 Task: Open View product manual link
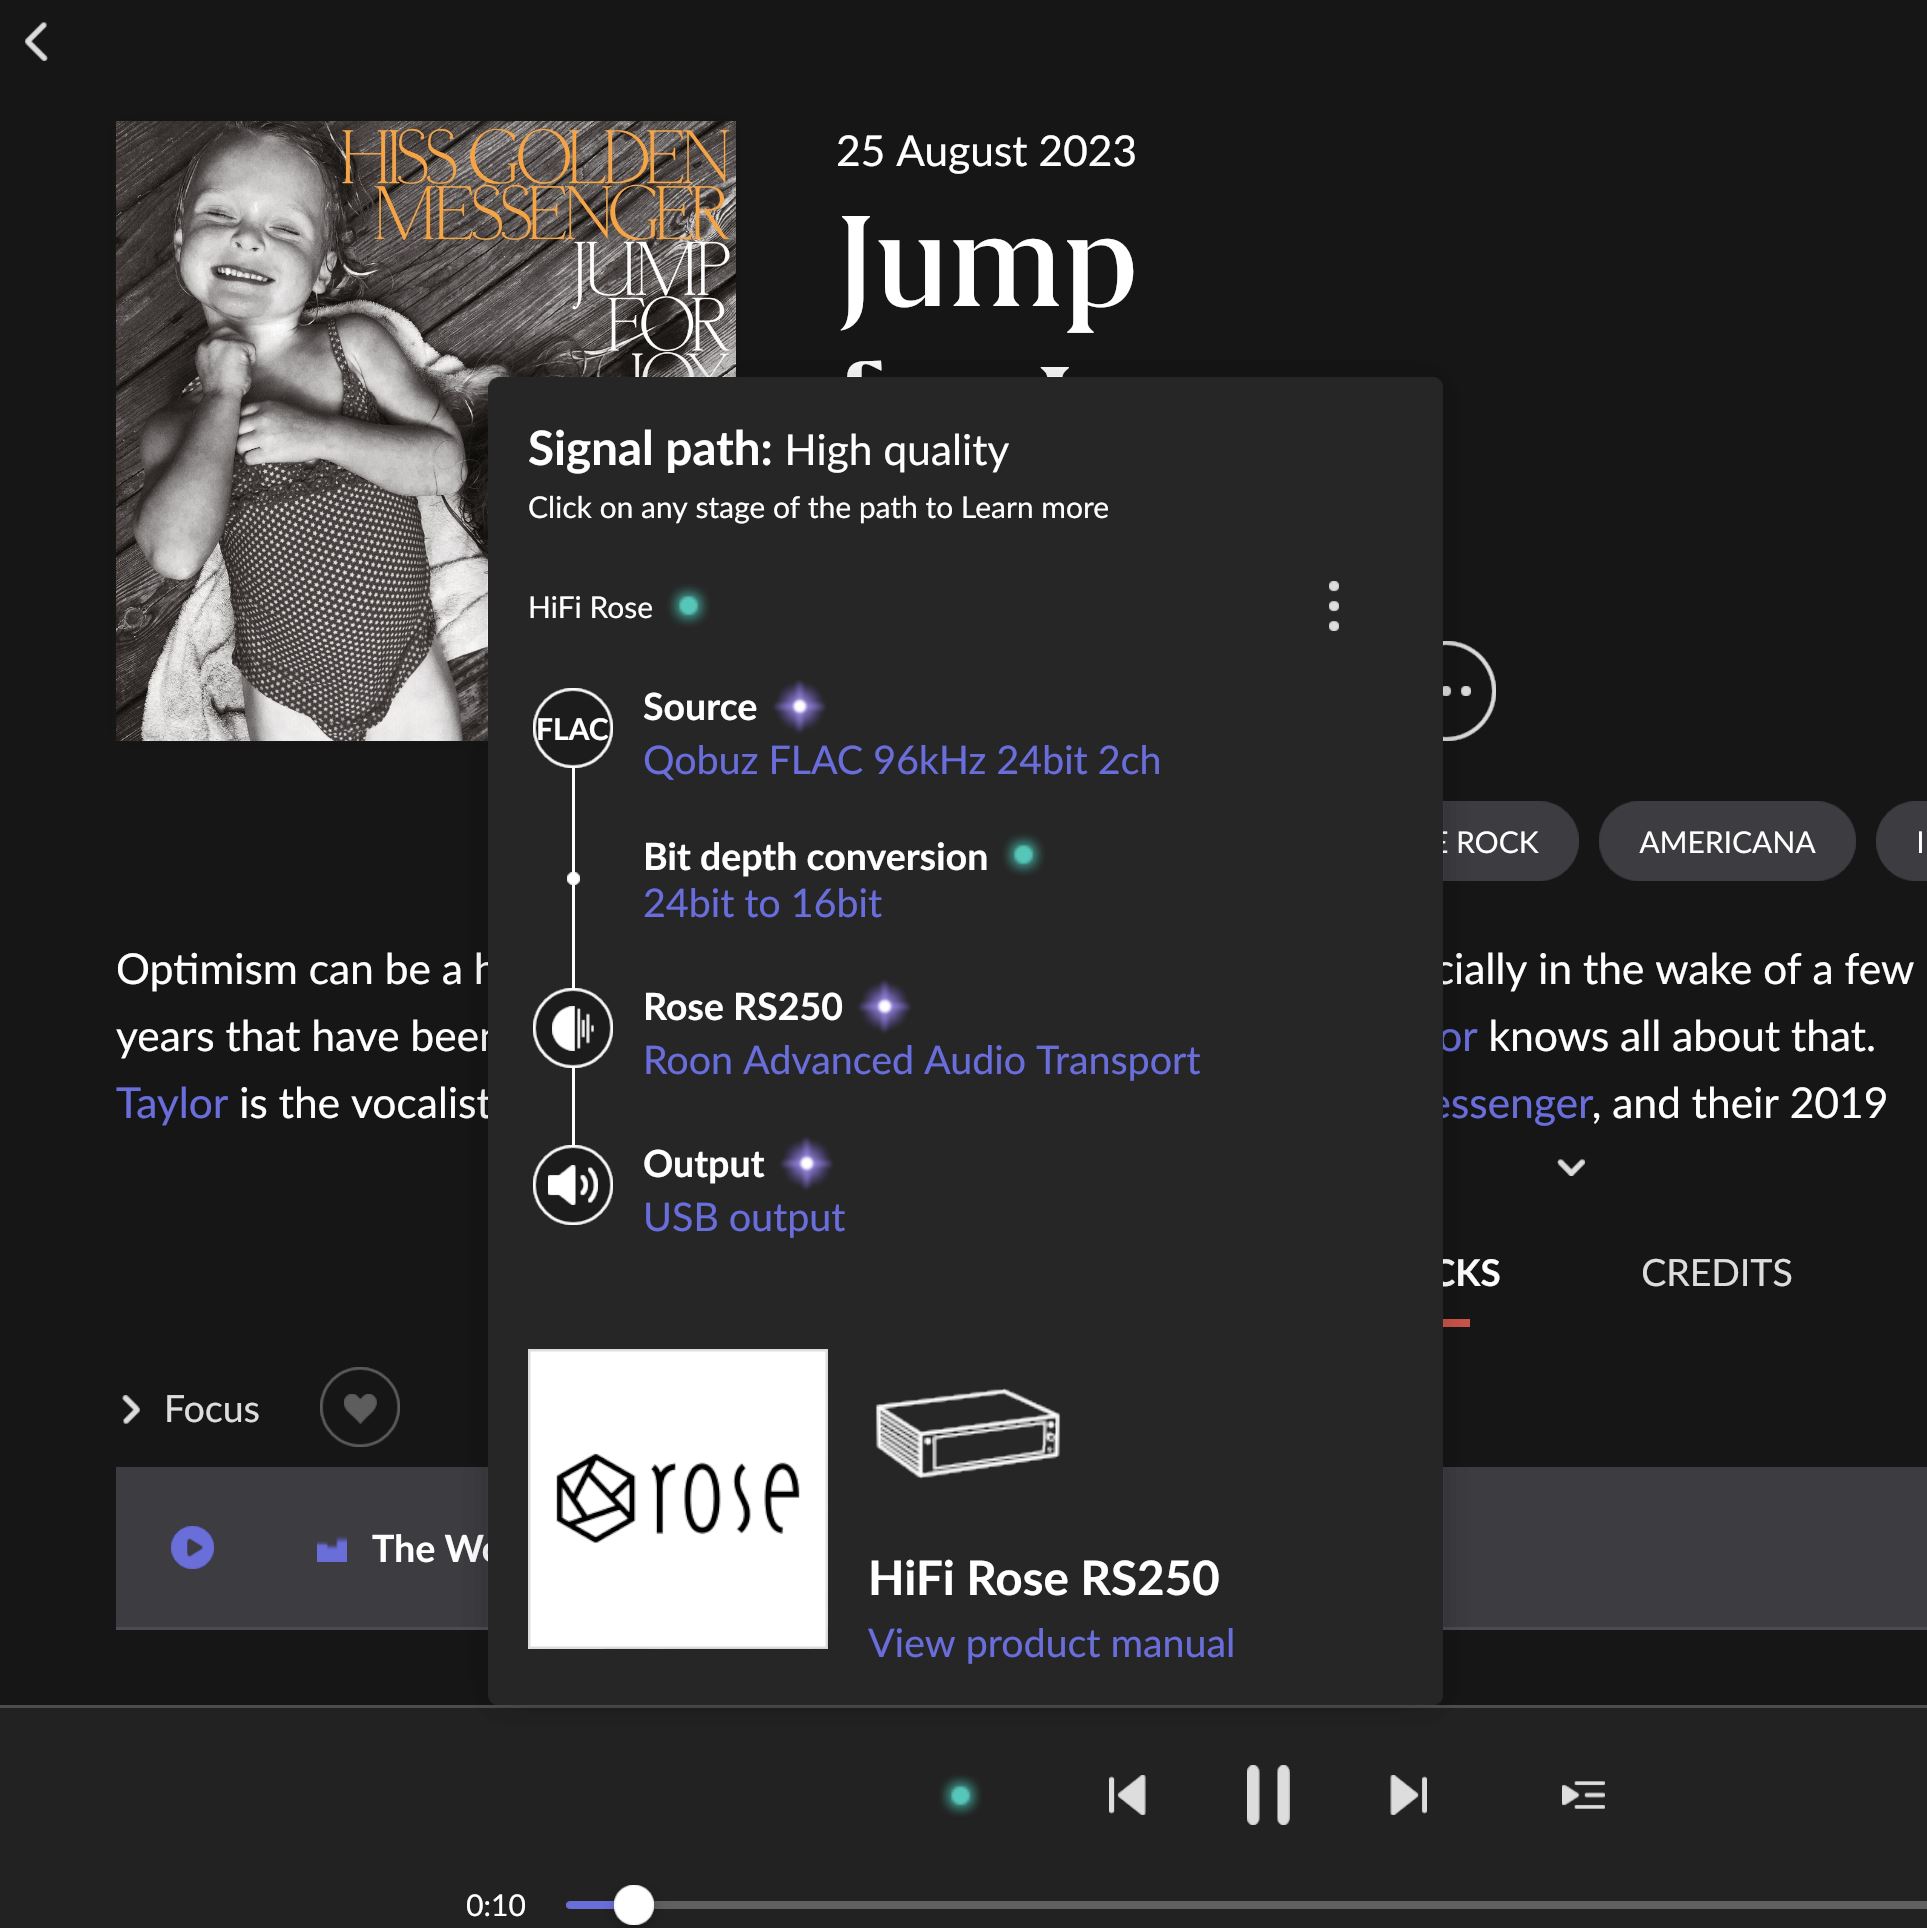click(x=1051, y=1643)
